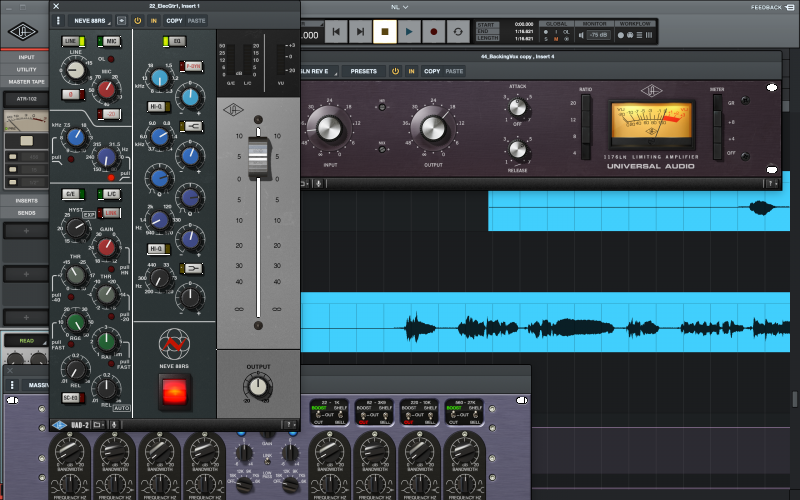
Task: Enable the LINE input switch on the Neve
Action: [73, 41]
